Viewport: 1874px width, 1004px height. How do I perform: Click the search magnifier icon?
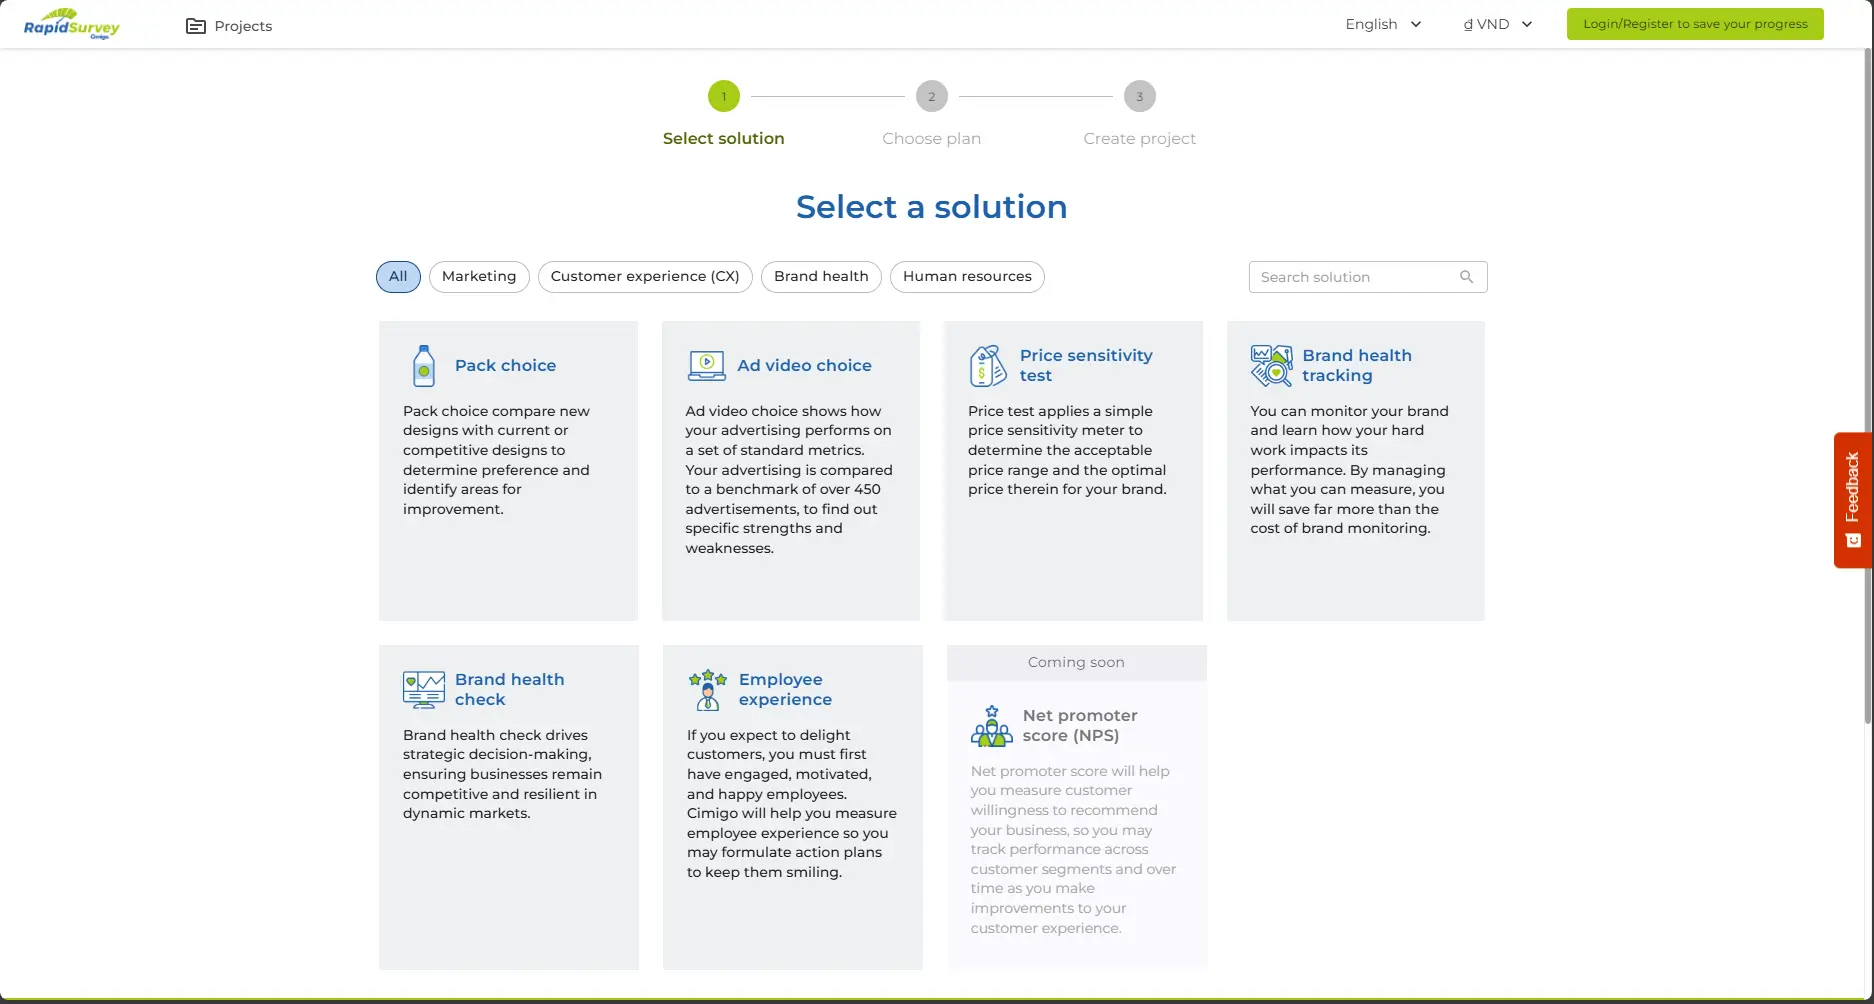1466,277
